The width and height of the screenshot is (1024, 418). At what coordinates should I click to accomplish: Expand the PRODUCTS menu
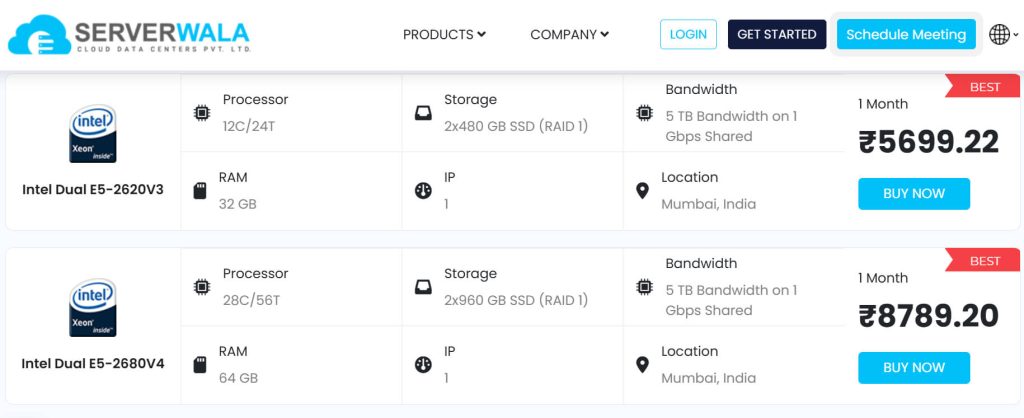(x=444, y=35)
